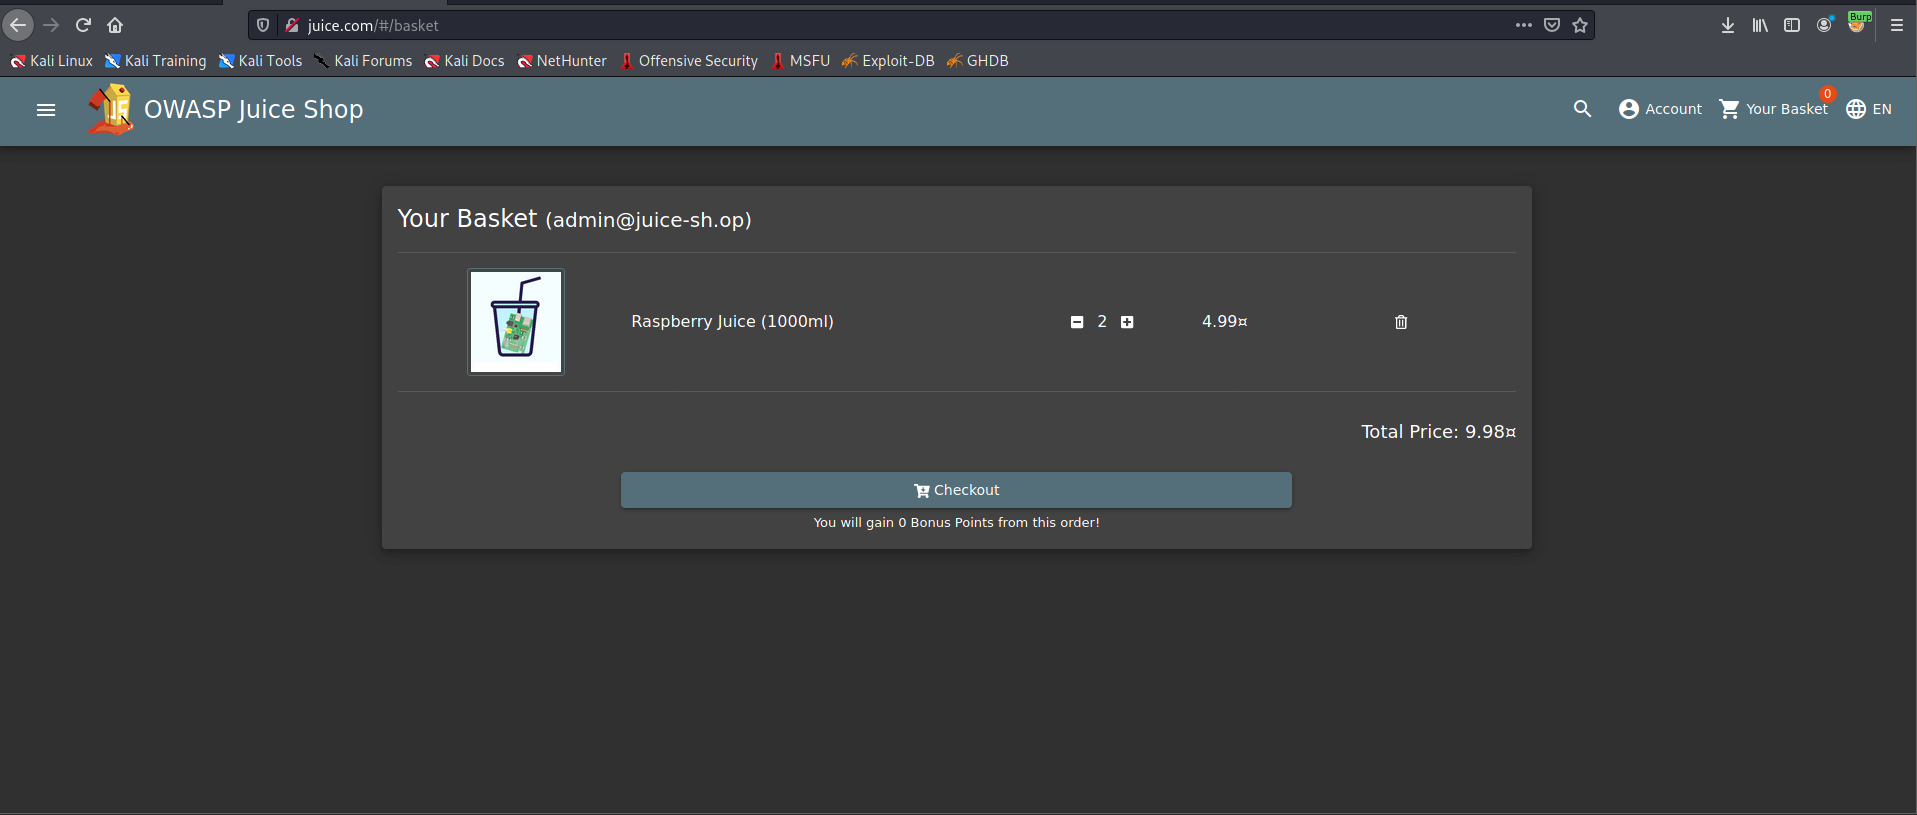Select the Bonus Points notice text

(x=956, y=522)
